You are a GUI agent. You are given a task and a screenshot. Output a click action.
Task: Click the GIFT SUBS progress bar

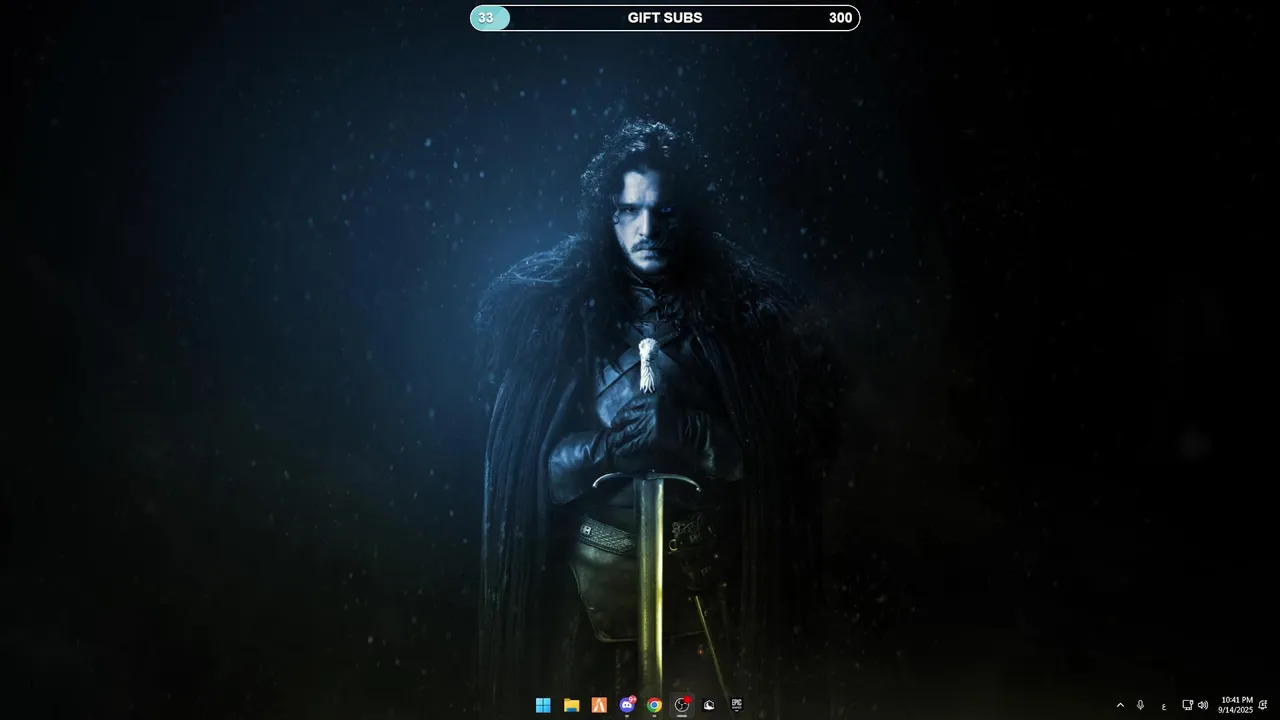[x=665, y=18]
